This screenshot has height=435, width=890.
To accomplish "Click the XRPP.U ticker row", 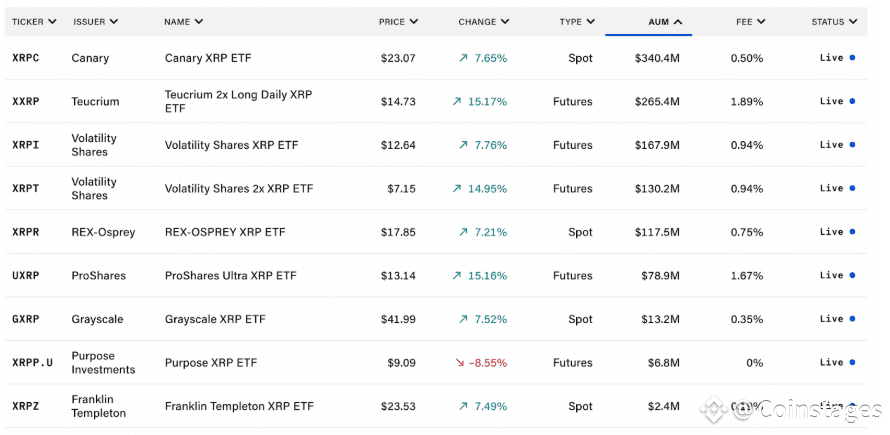I will tap(33, 363).
